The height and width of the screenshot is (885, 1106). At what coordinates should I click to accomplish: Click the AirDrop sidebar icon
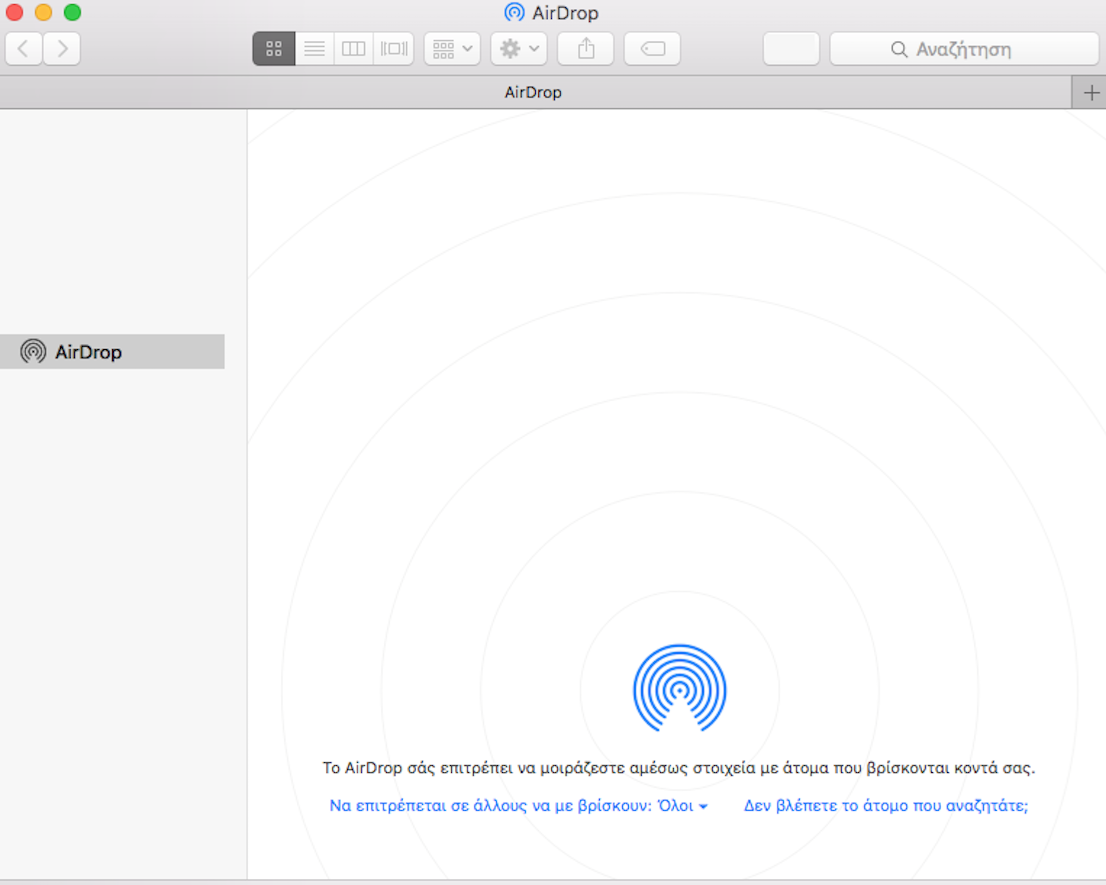click(x=33, y=351)
